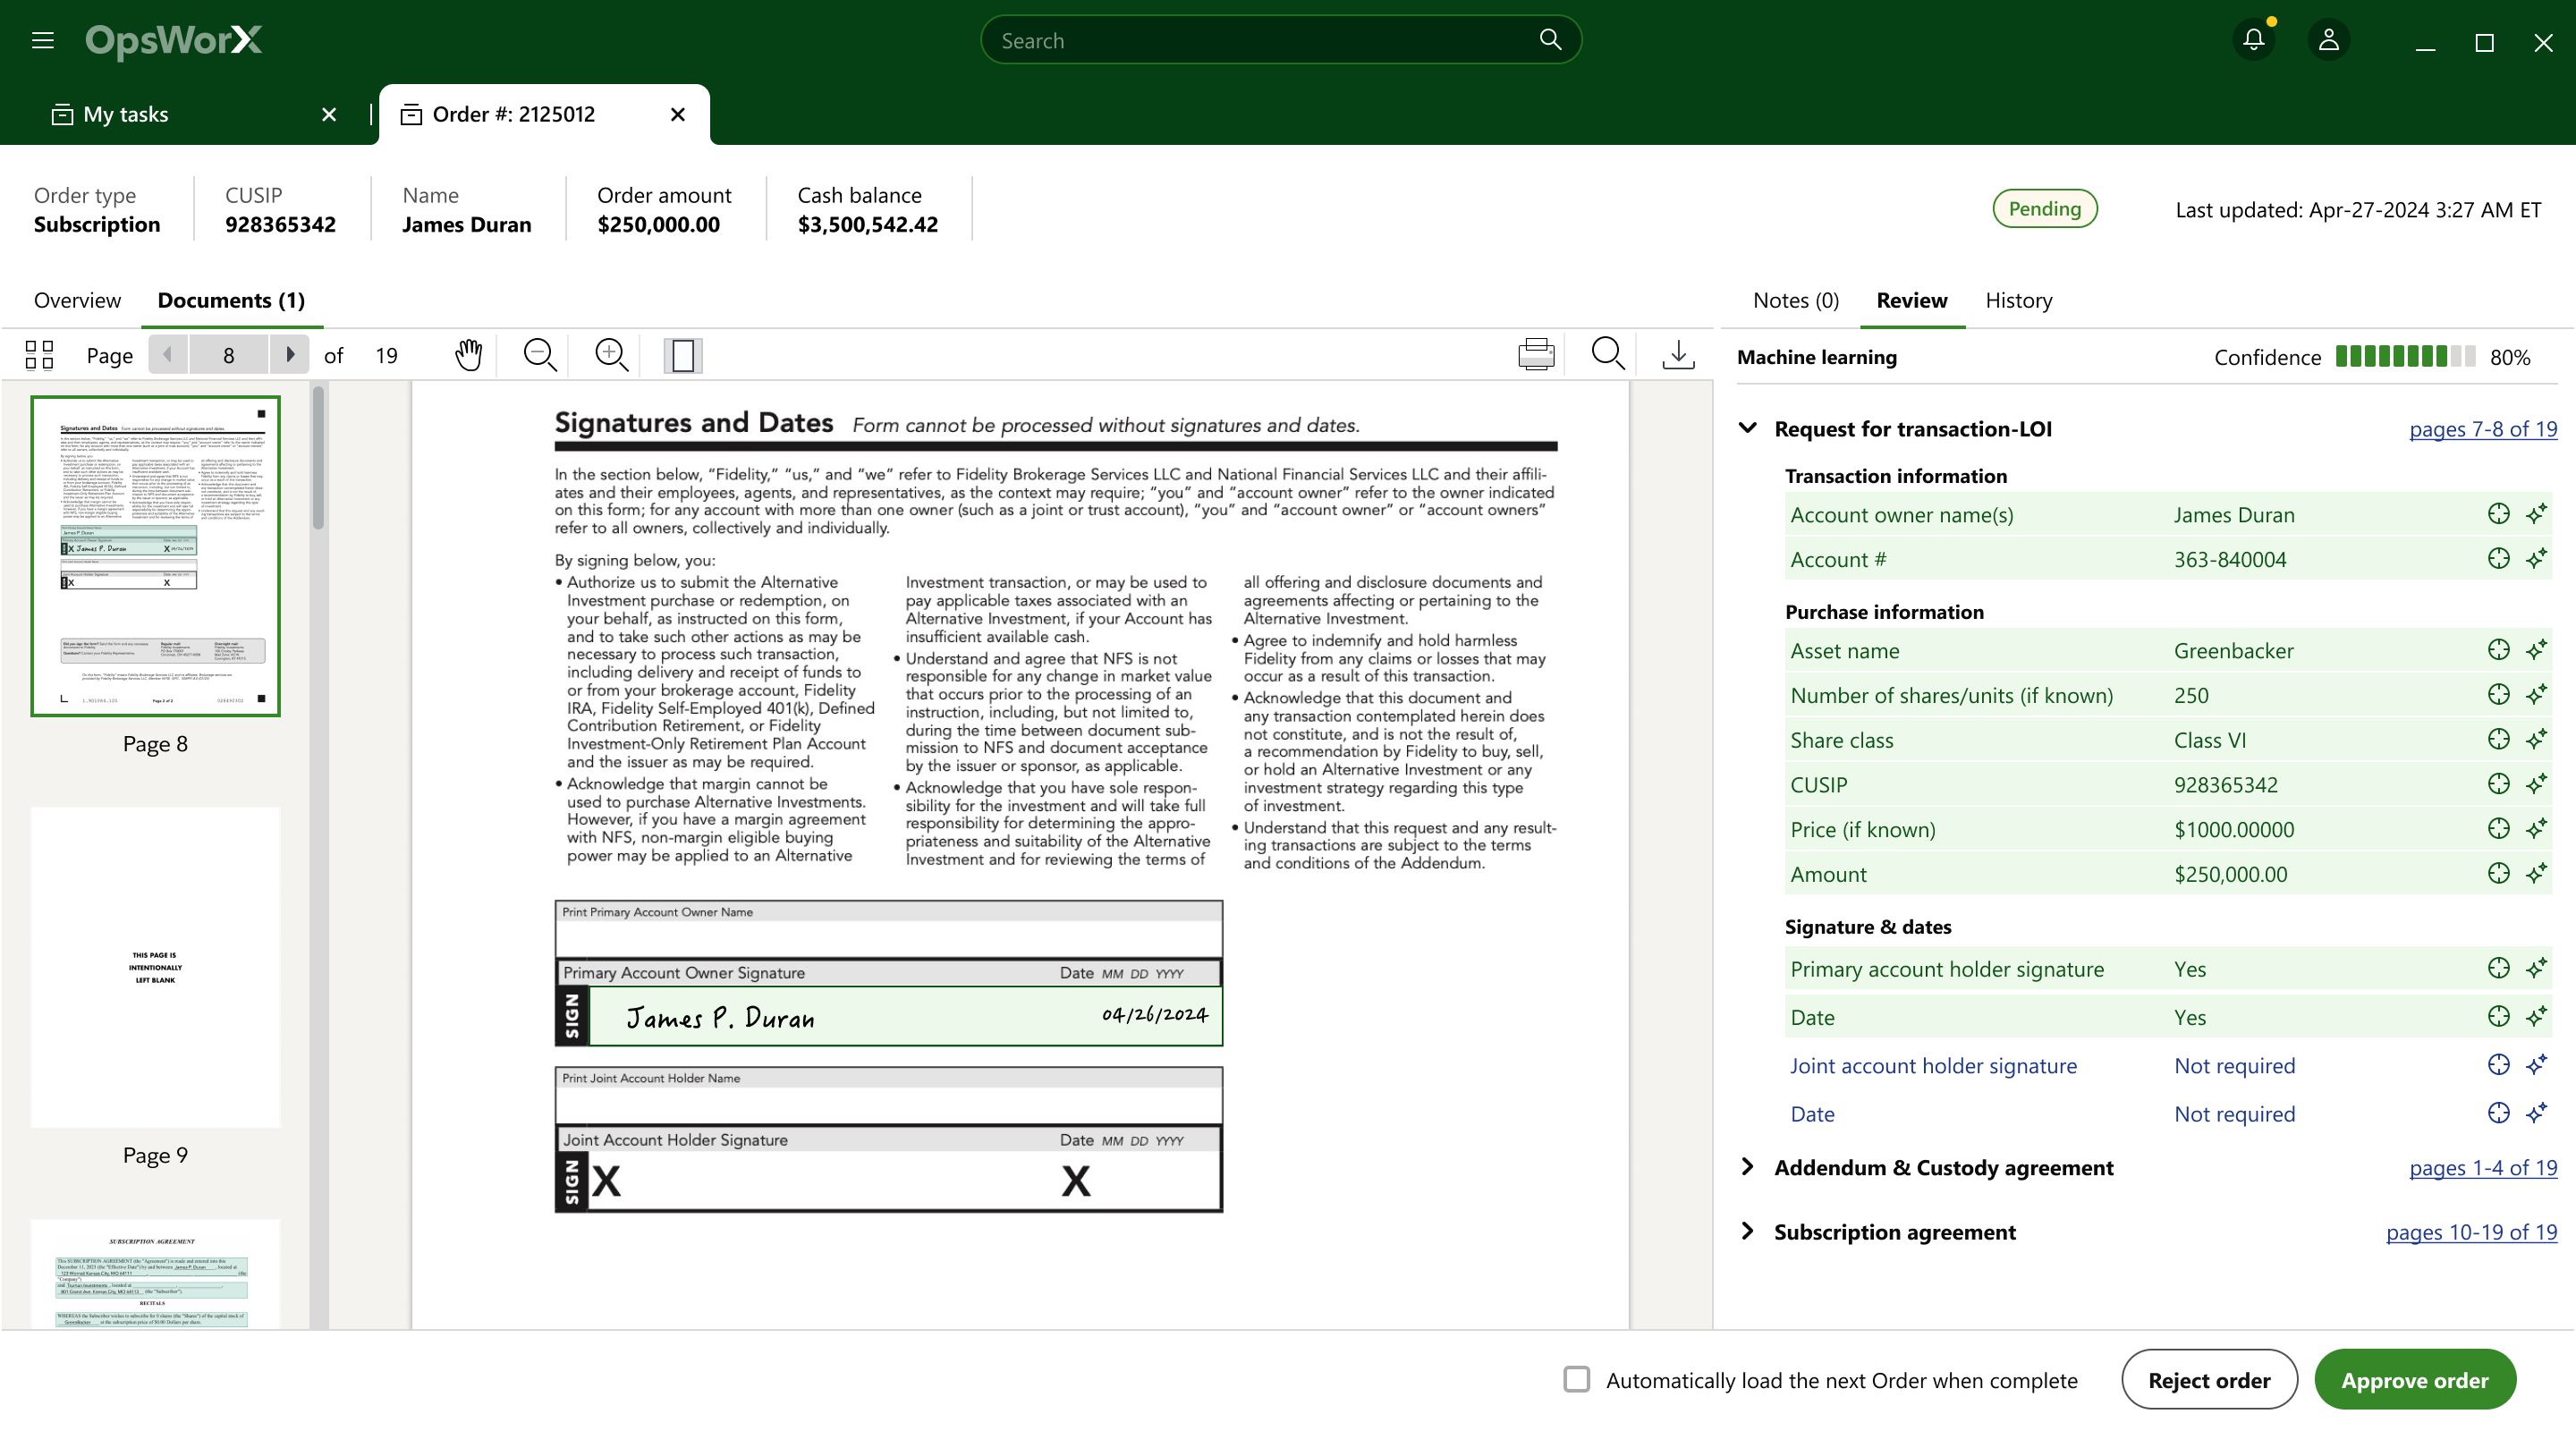
Task: Expand Subscription agreement section
Action: click(x=1747, y=1231)
